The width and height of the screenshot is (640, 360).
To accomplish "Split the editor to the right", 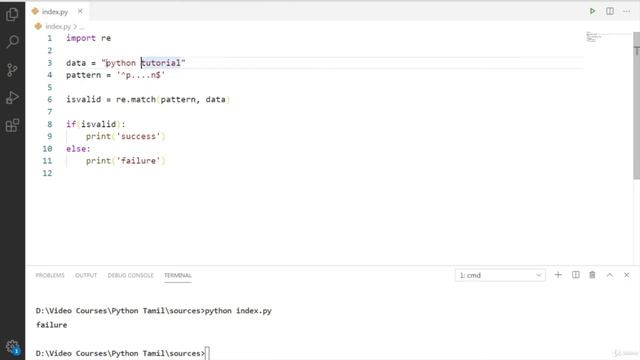I will 610,11.
